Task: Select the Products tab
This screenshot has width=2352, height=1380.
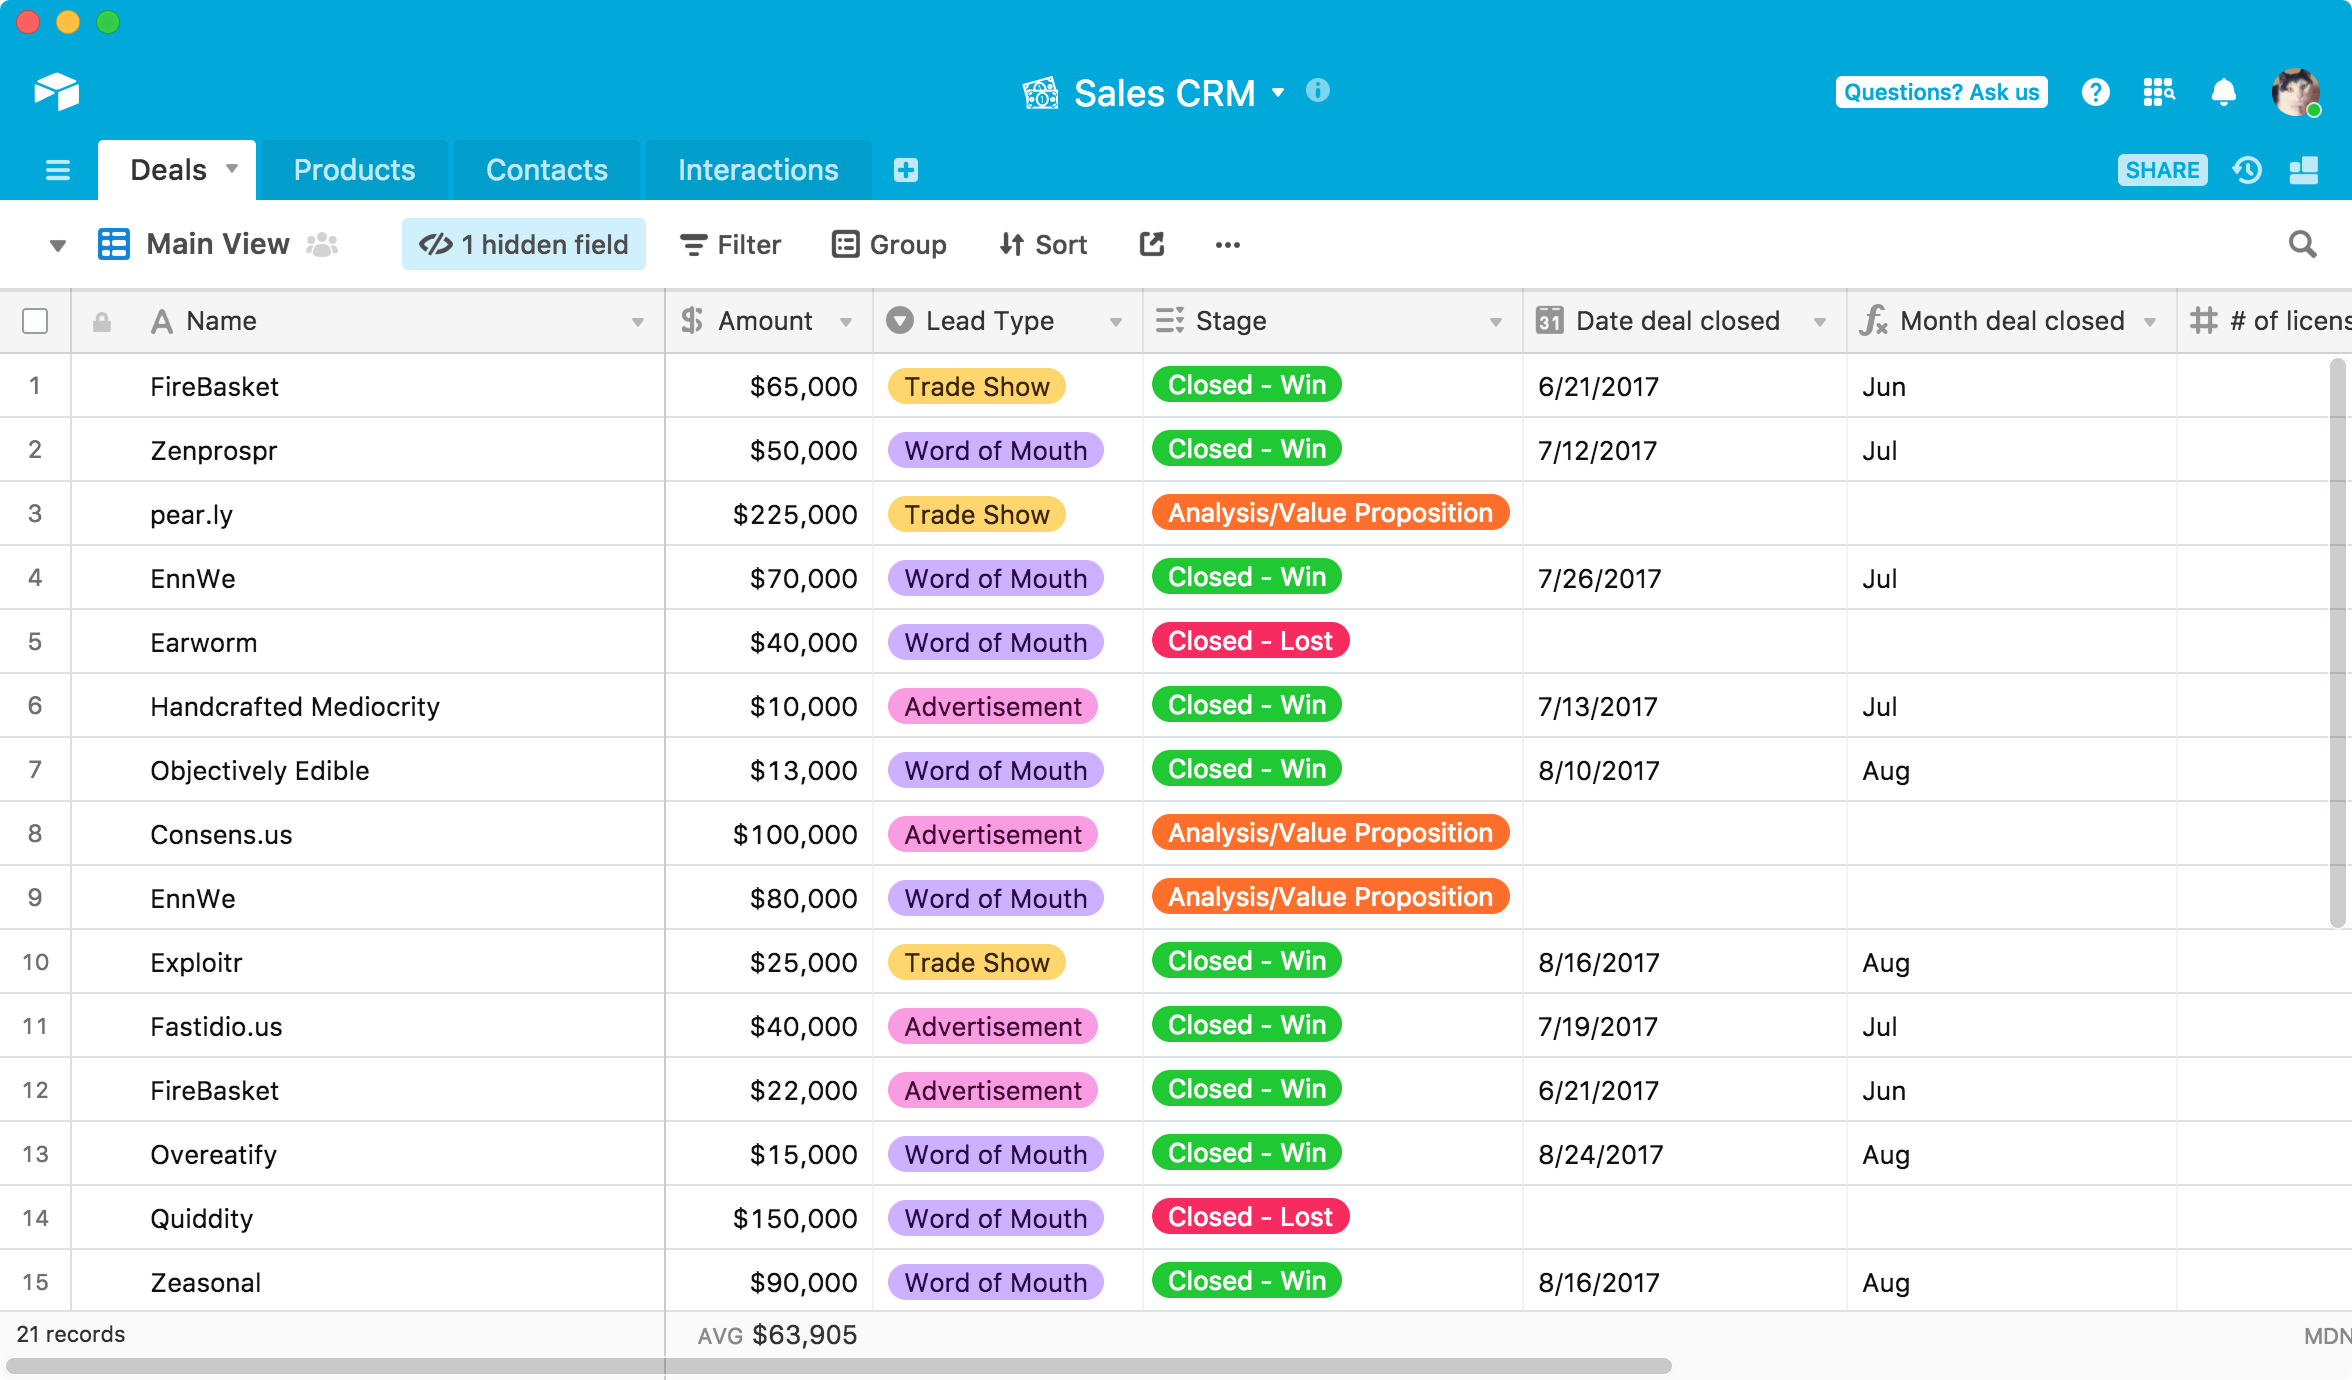Action: (x=355, y=169)
